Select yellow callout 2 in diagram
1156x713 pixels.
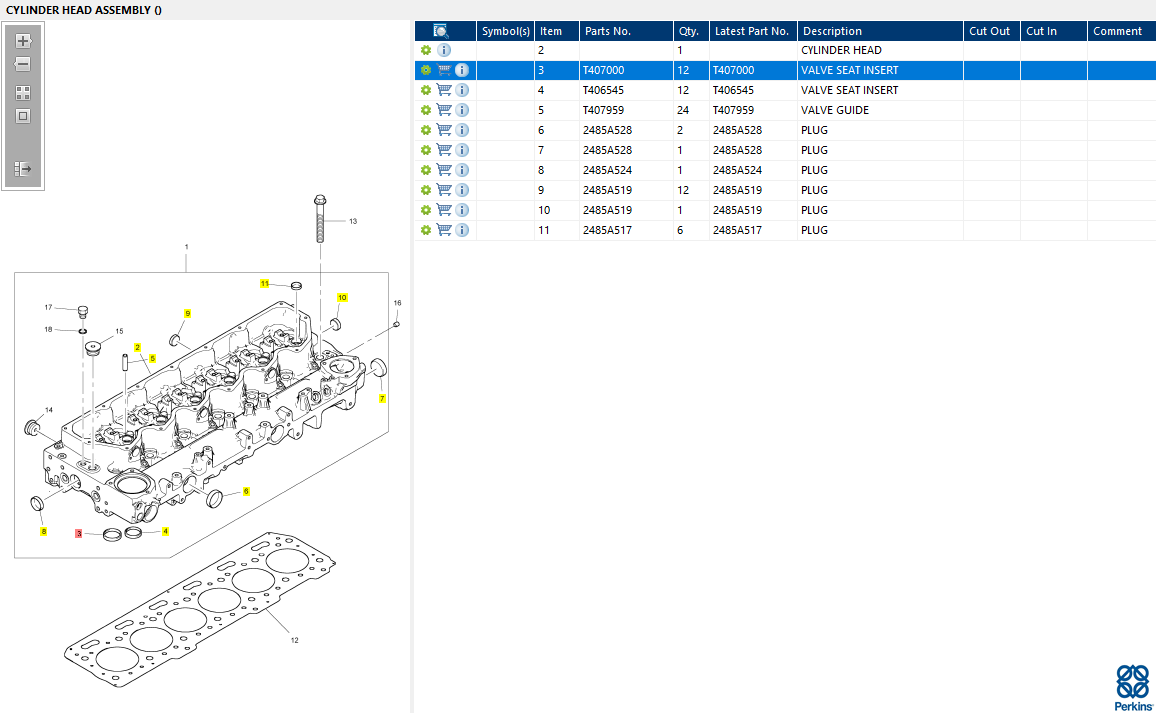coord(137,347)
